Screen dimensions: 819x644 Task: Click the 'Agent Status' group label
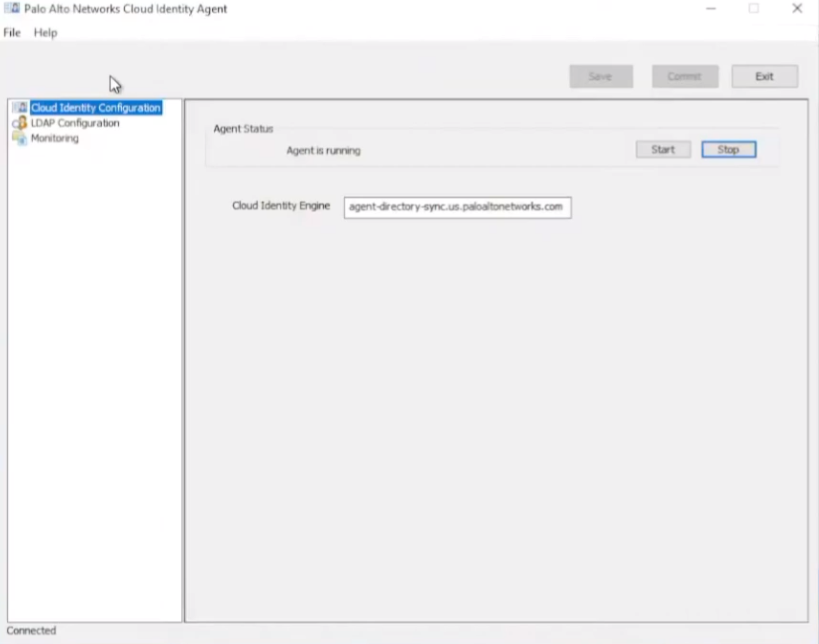point(243,128)
